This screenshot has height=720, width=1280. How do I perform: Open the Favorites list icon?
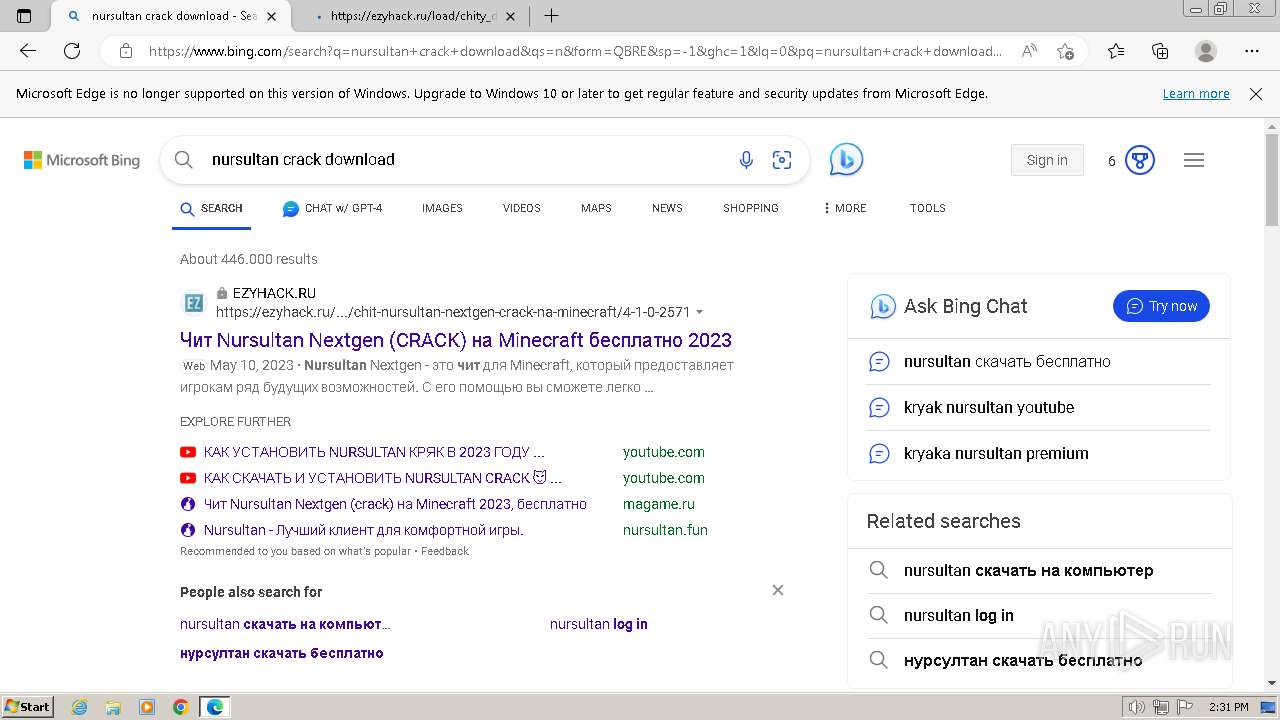pyautogui.click(x=1116, y=51)
